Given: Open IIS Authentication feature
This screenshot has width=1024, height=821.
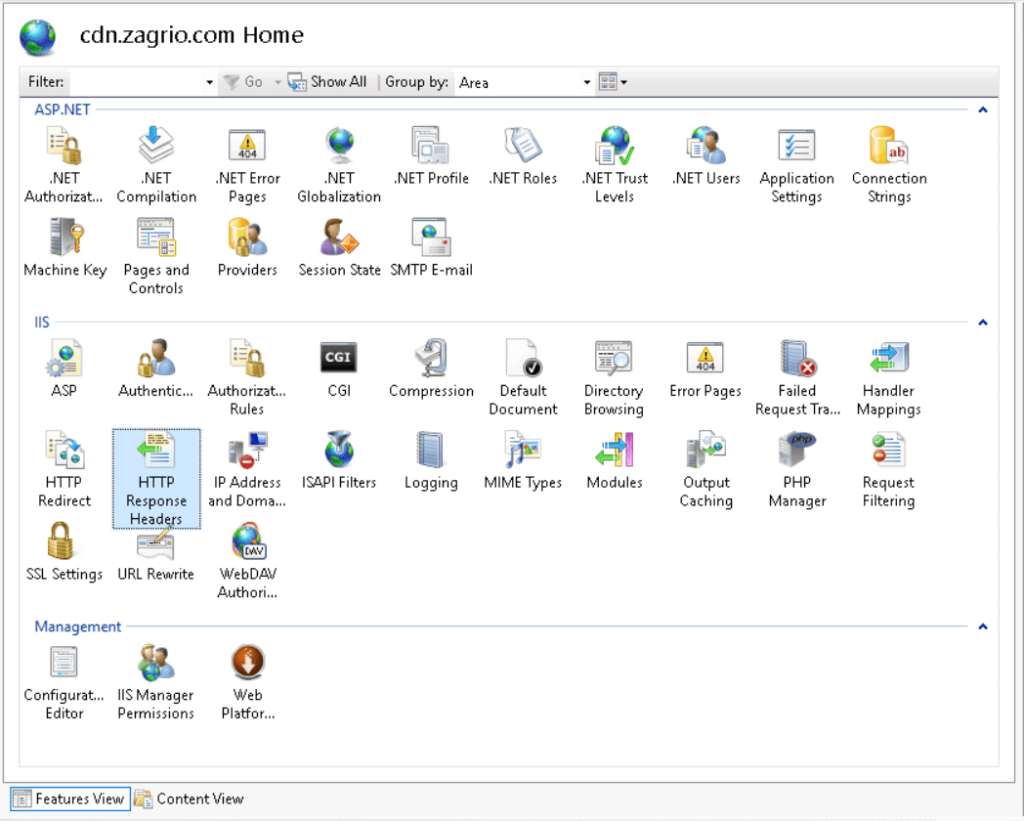Looking at the screenshot, I should [x=156, y=368].
